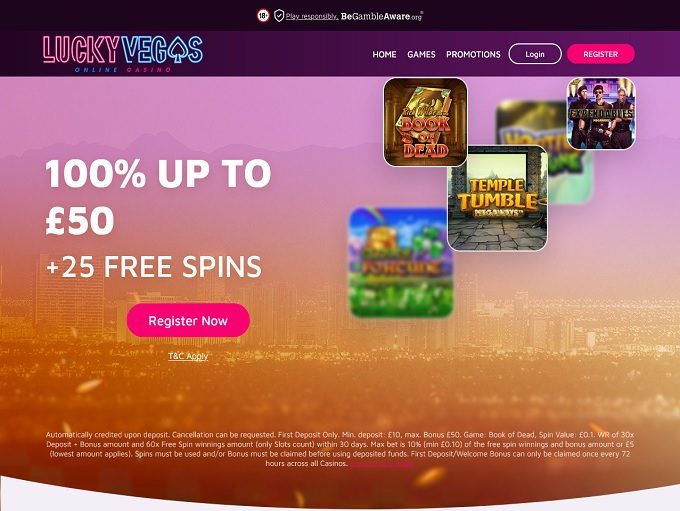Open the BeGambleAware.org logo link
Image resolution: width=680 pixels, height=511 pixels.
click(382, 16)
